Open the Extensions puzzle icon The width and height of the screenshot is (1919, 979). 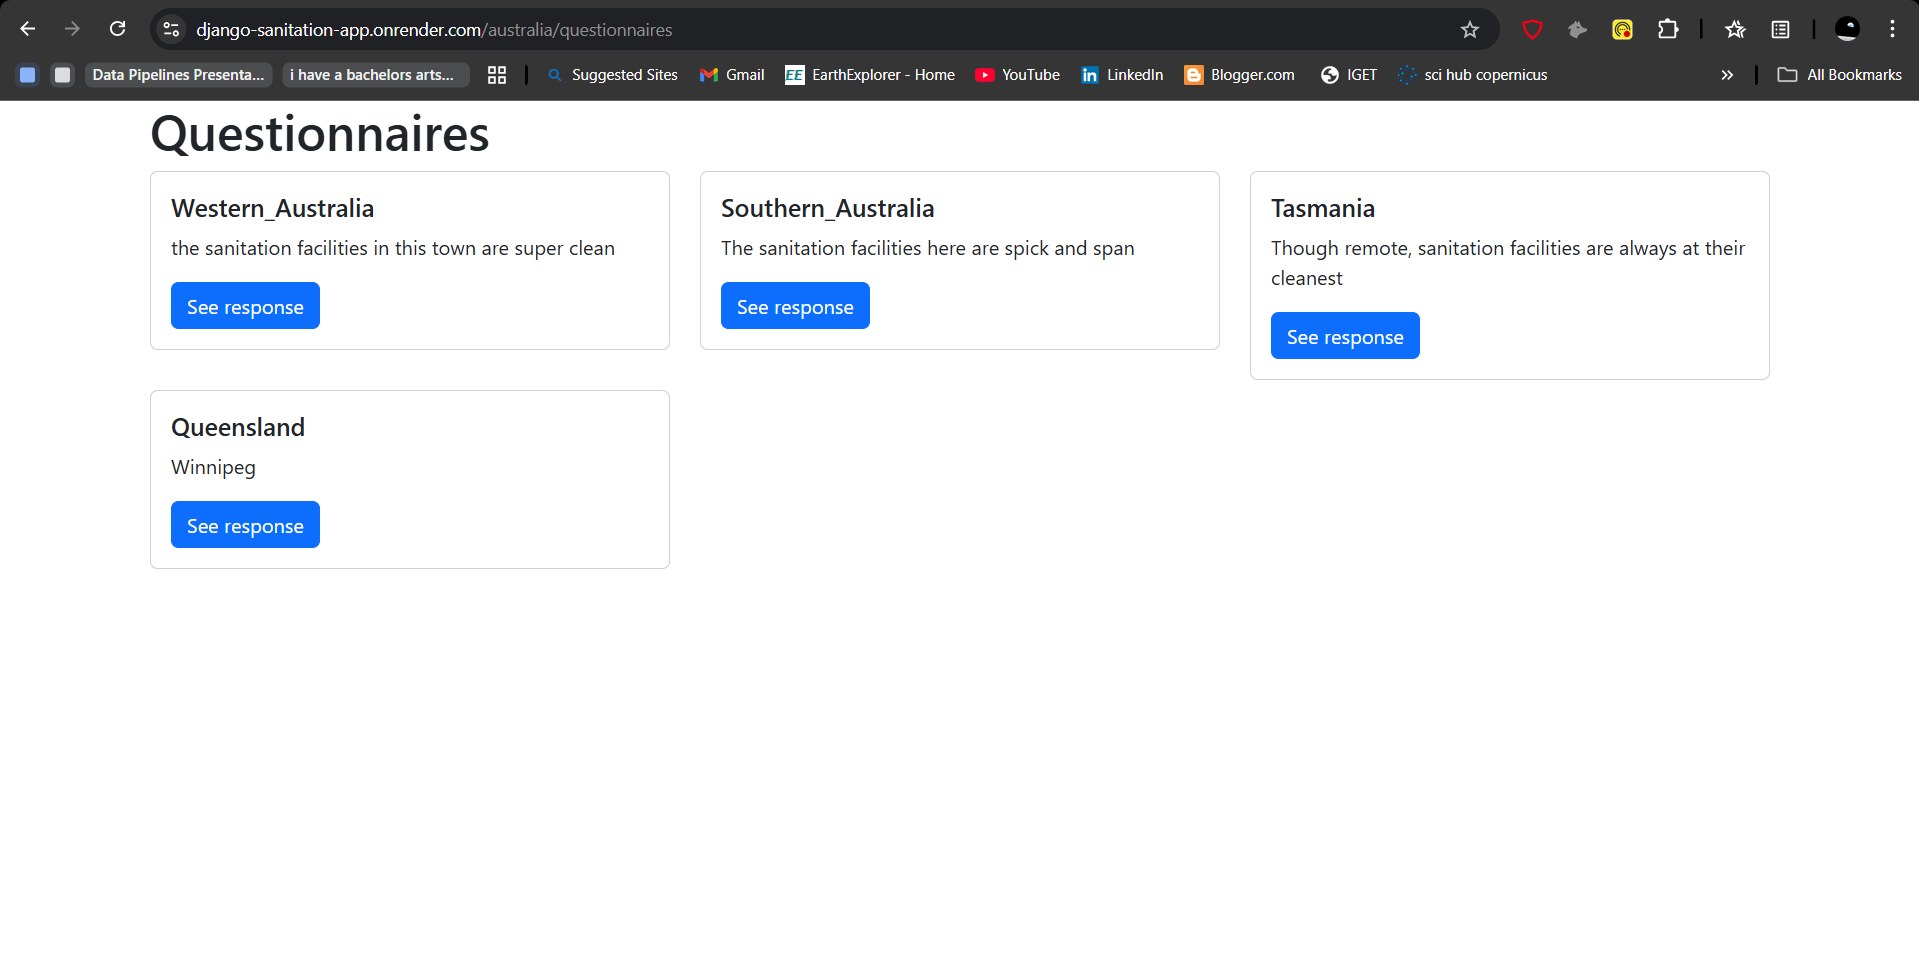click(x=1667, y=30)
